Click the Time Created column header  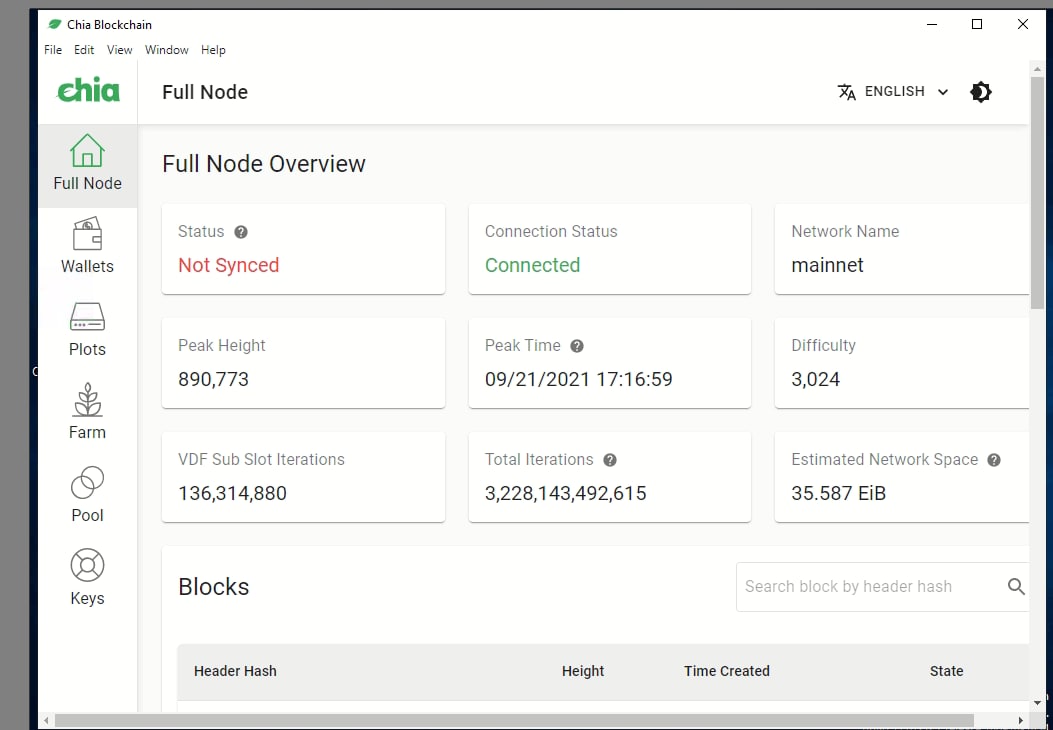click(x=727, y=671)
